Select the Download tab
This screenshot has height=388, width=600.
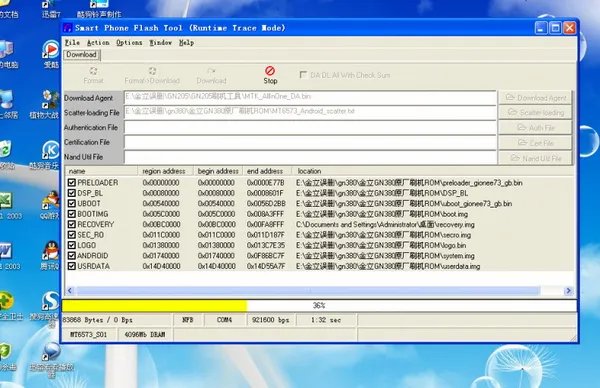pos(82,55)
